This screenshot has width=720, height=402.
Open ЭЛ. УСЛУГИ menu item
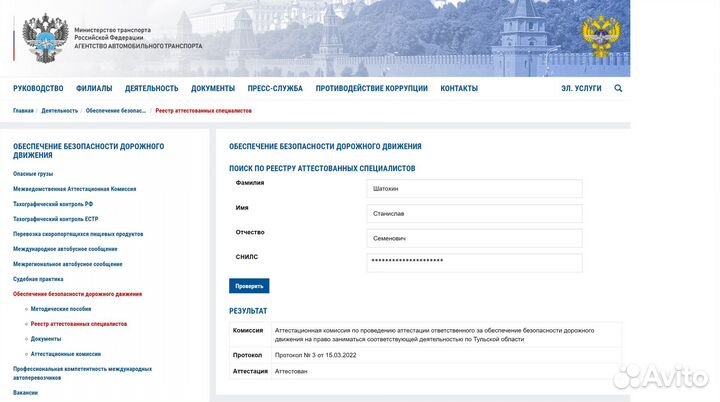point(581,88)
